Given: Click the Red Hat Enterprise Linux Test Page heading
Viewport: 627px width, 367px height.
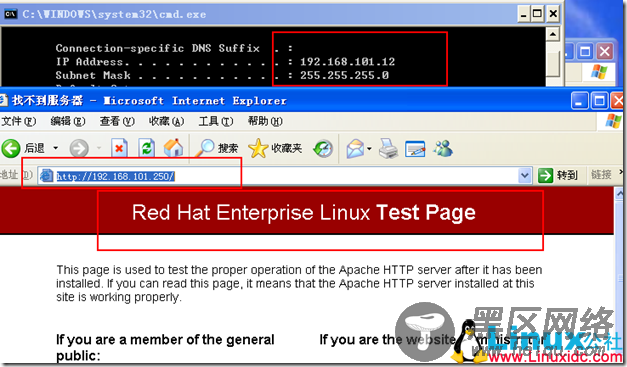Looking at the screenshot, I should tap(304, 212).
